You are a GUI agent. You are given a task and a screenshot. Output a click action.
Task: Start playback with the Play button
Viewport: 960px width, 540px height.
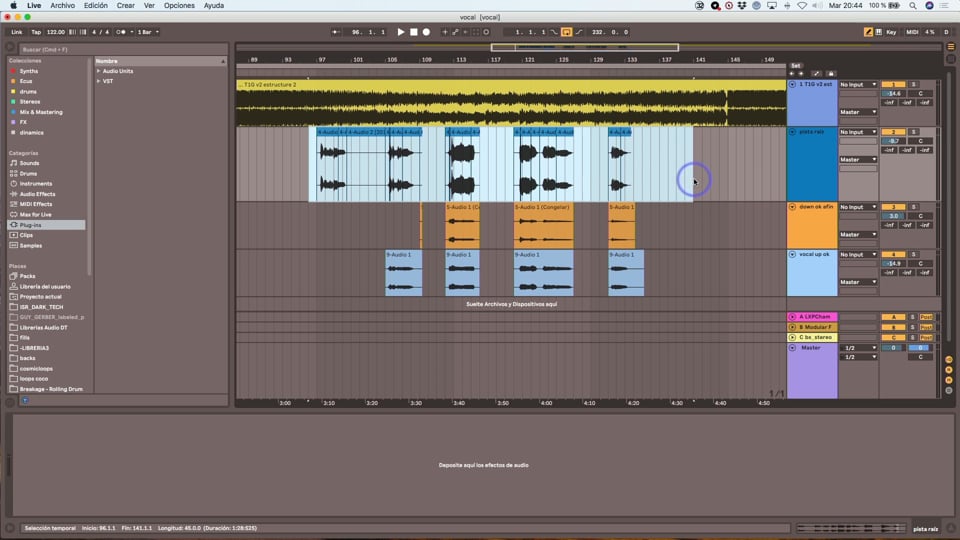401,32
